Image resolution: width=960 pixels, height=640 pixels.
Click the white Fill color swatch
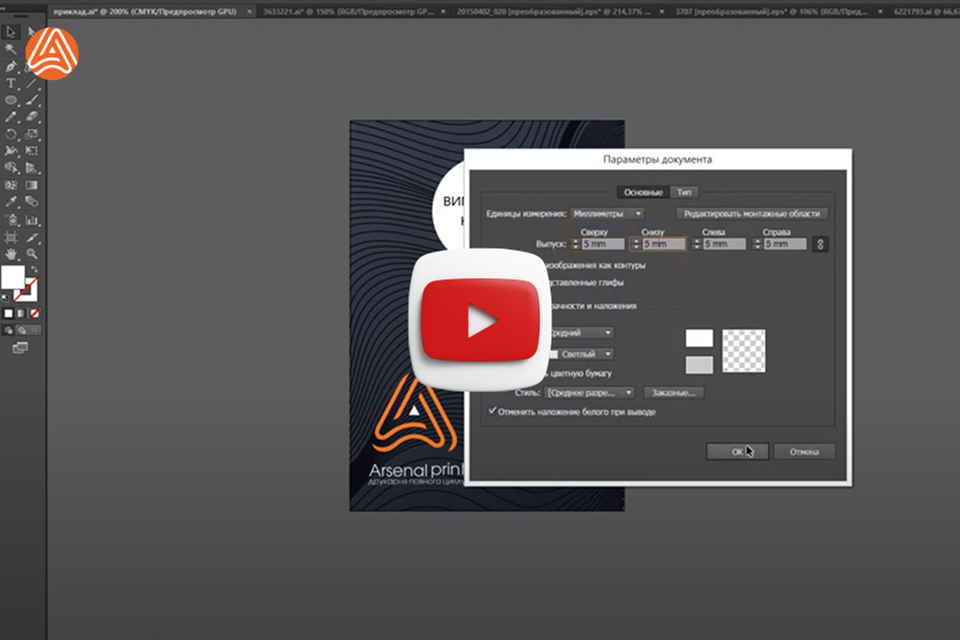click(14, 277)
